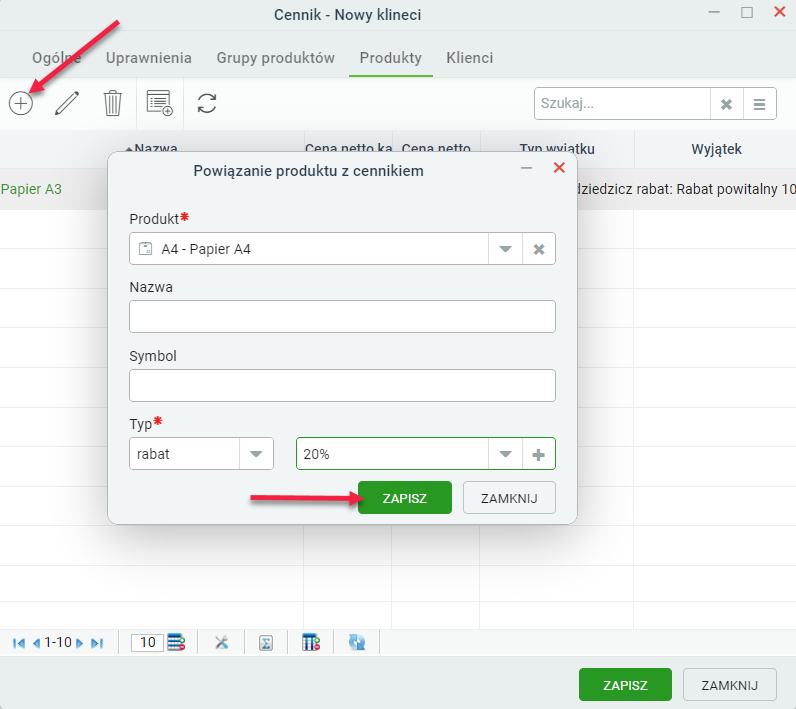796x709 pixels.
Task: Go to last page of grid
Action: (97, 643)
